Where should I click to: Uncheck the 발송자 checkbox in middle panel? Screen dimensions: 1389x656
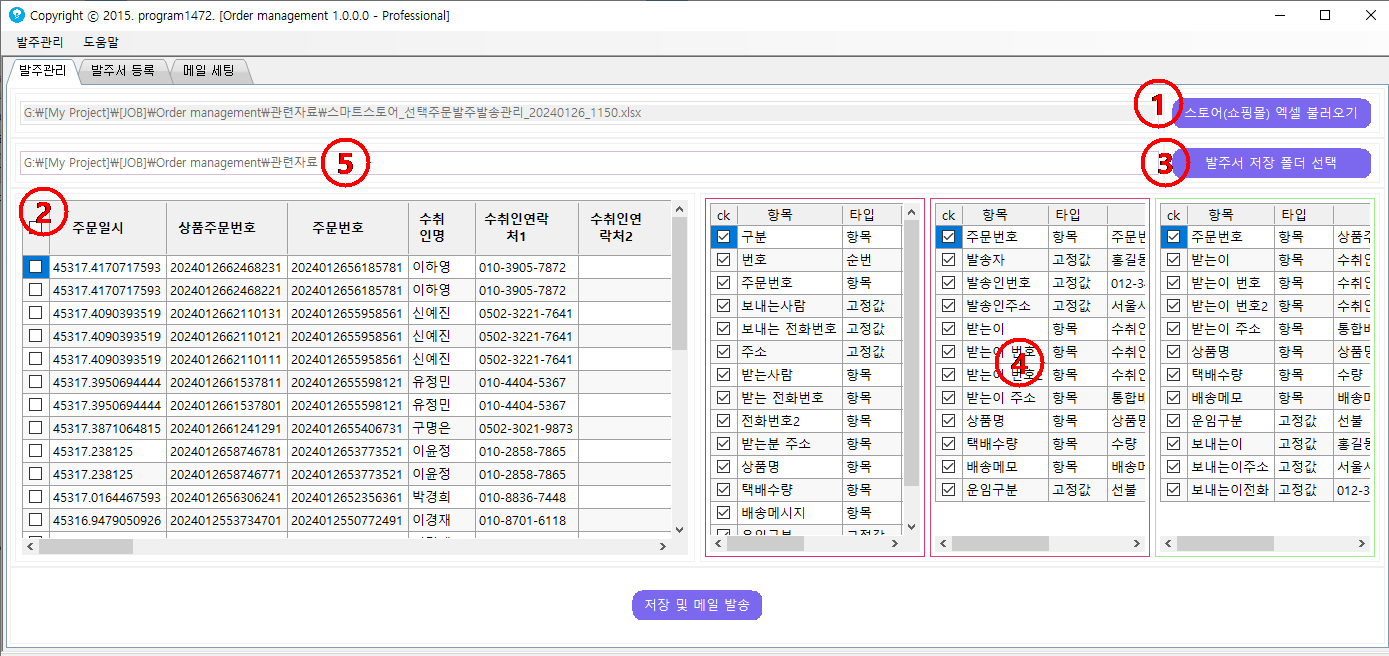[948, 260]
